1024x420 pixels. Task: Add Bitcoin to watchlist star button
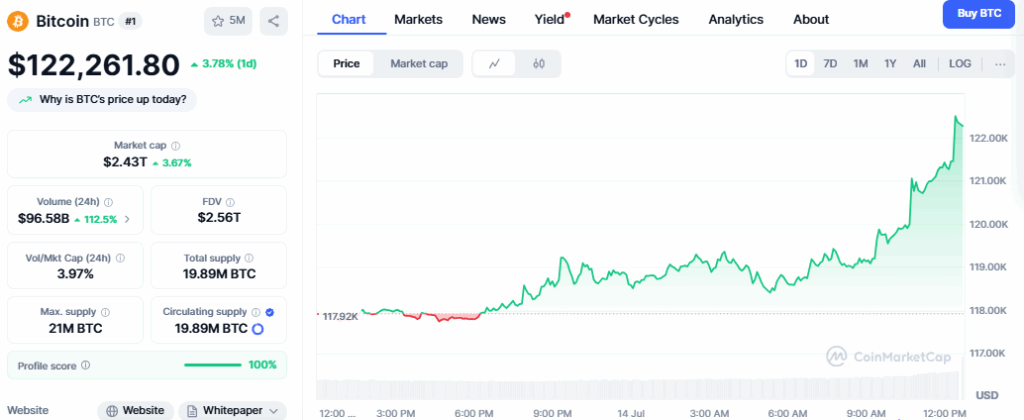[x=228, y=21]
